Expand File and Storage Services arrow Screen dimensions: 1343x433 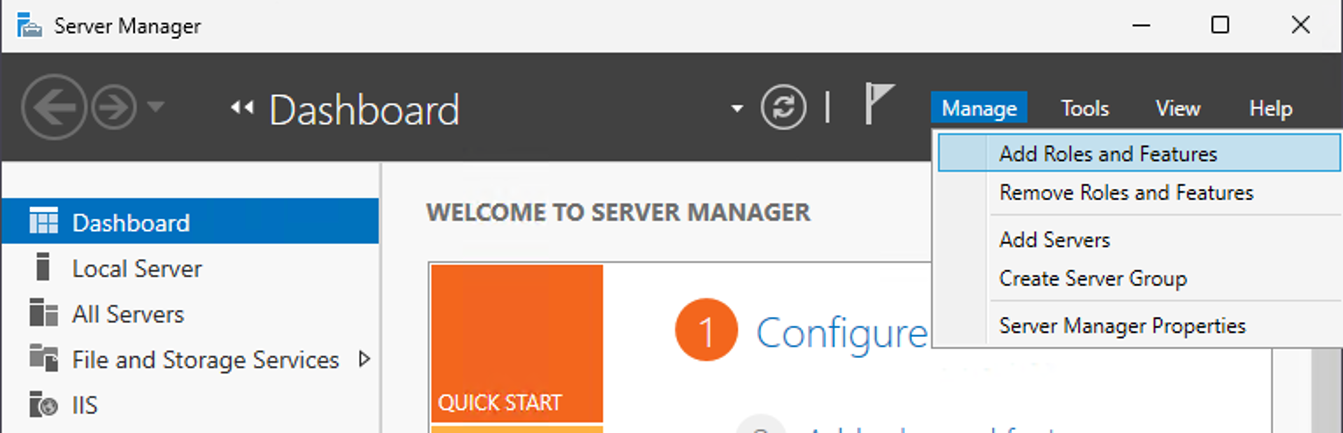tap(364, 359)
